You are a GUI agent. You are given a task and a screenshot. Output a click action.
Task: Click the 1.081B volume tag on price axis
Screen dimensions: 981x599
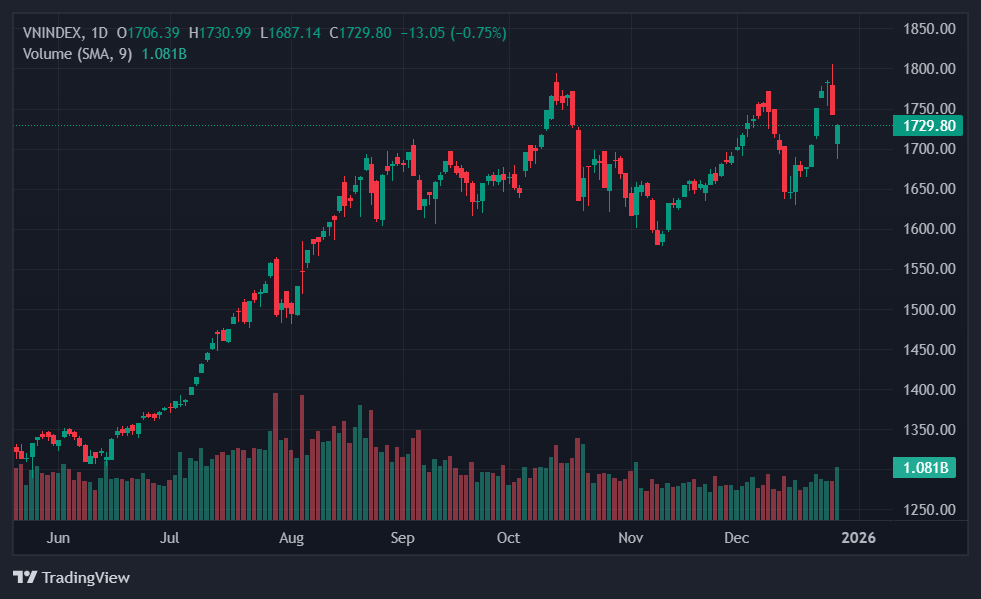tap(929, 467)
